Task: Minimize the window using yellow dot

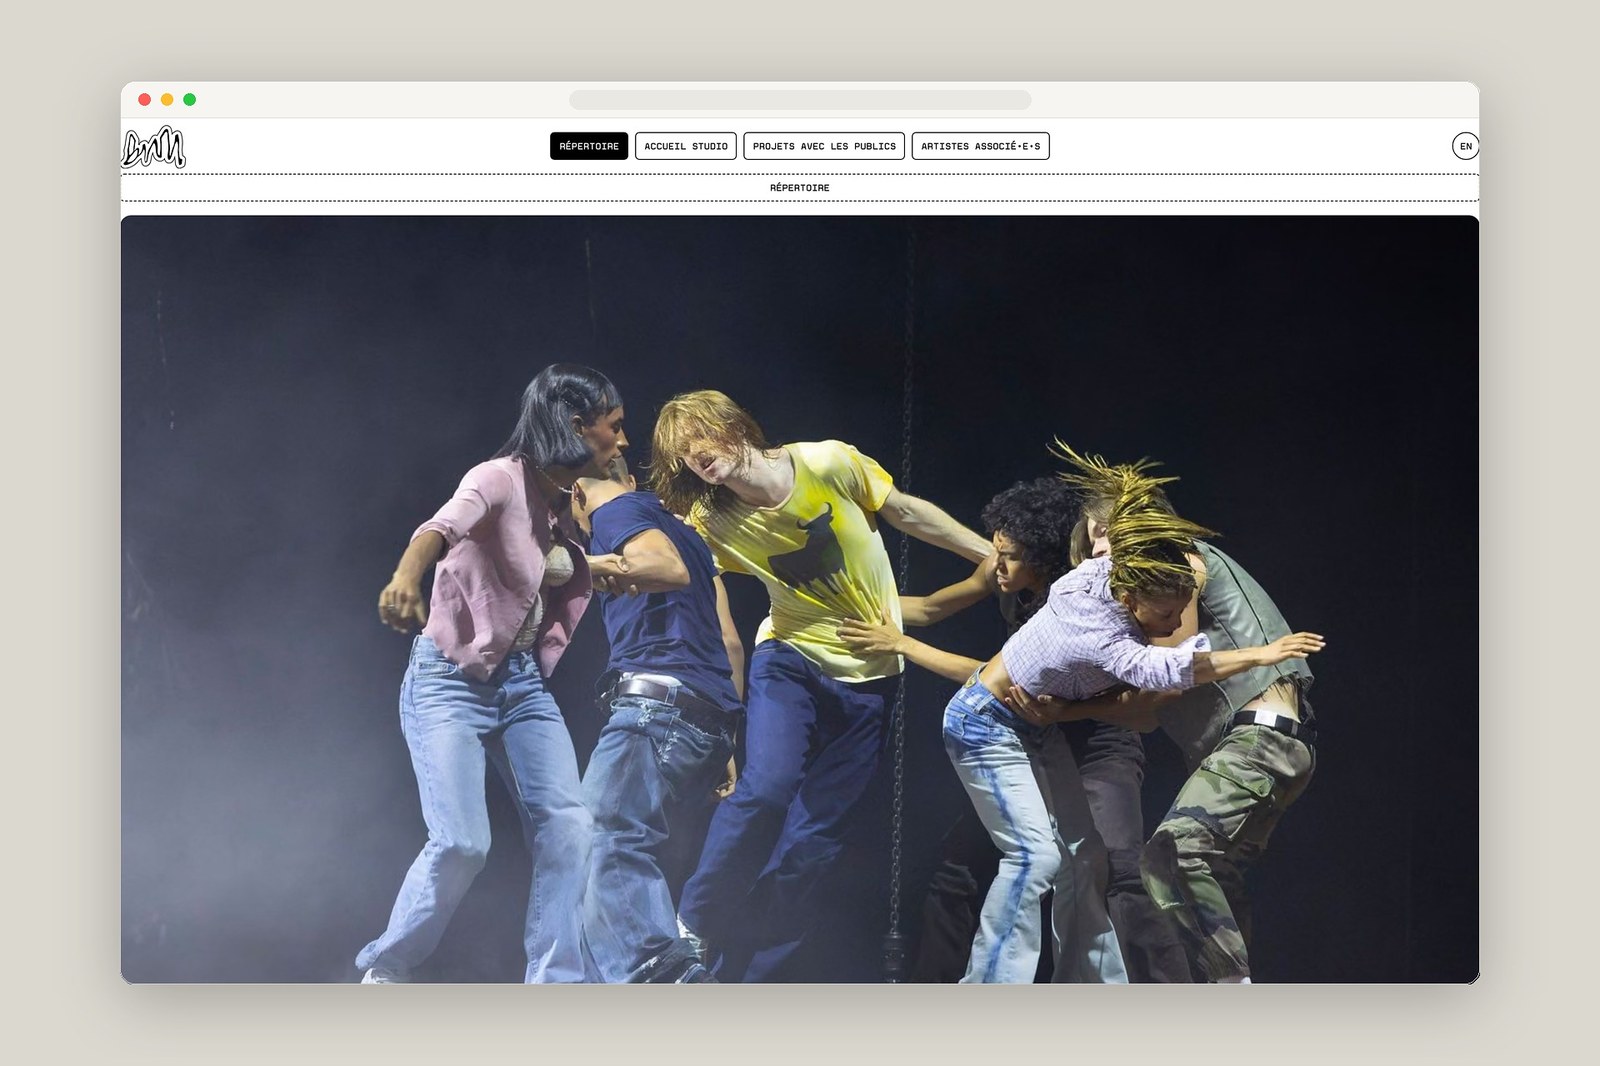Action: tap(167, 99)
